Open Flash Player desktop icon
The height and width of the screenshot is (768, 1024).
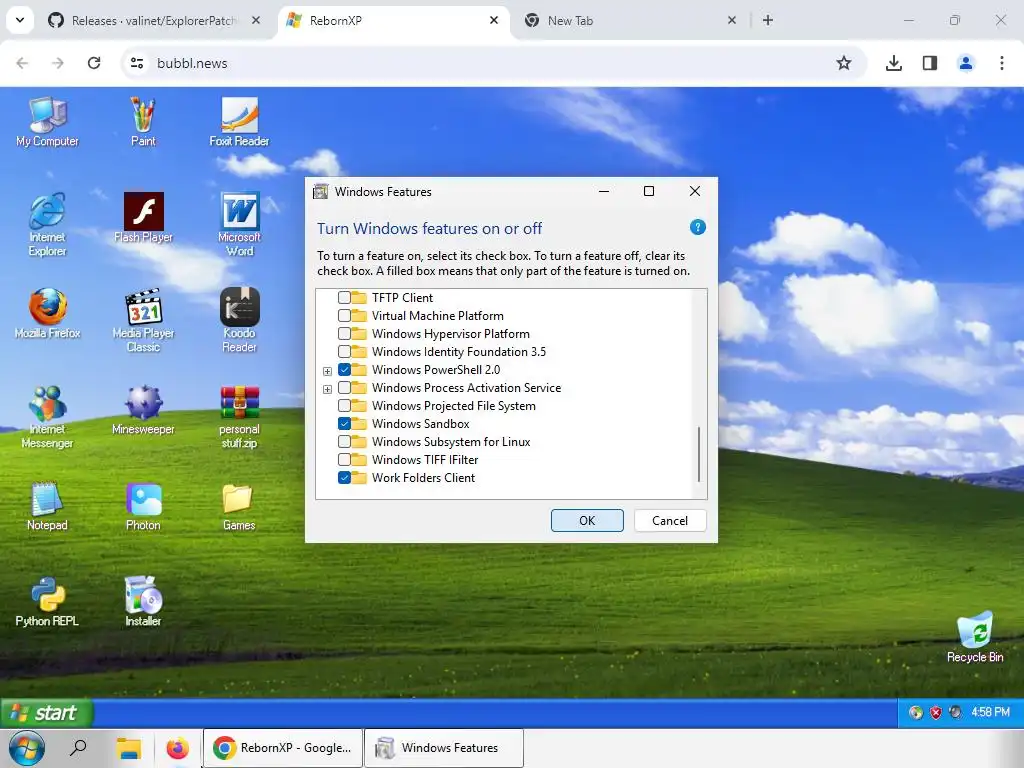pyautogui.click(x=143, y=218)
